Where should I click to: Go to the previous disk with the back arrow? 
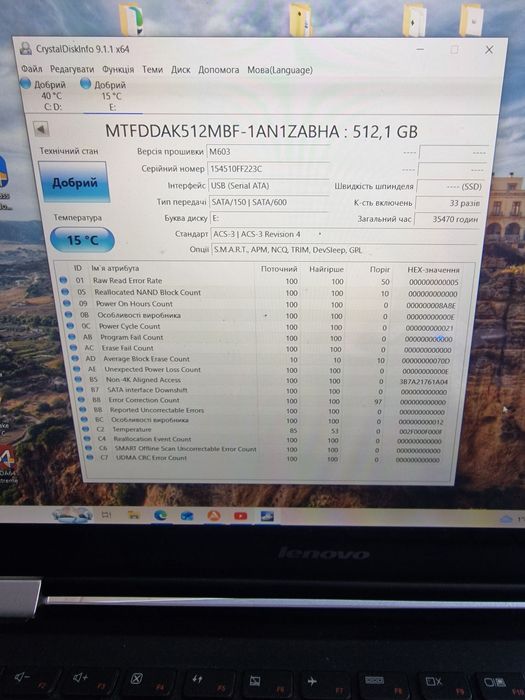pos(42,129)
